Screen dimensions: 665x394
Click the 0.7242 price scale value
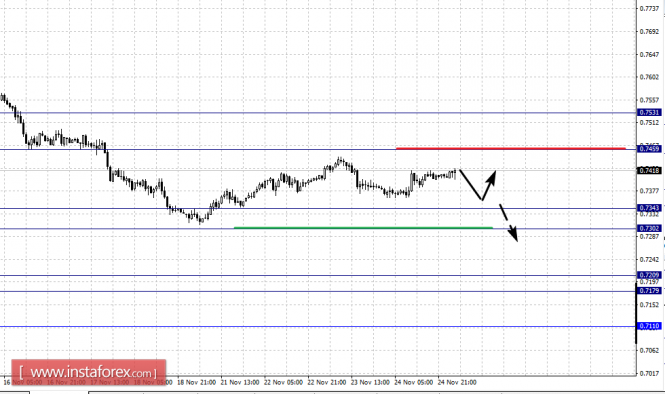(649, 260)
